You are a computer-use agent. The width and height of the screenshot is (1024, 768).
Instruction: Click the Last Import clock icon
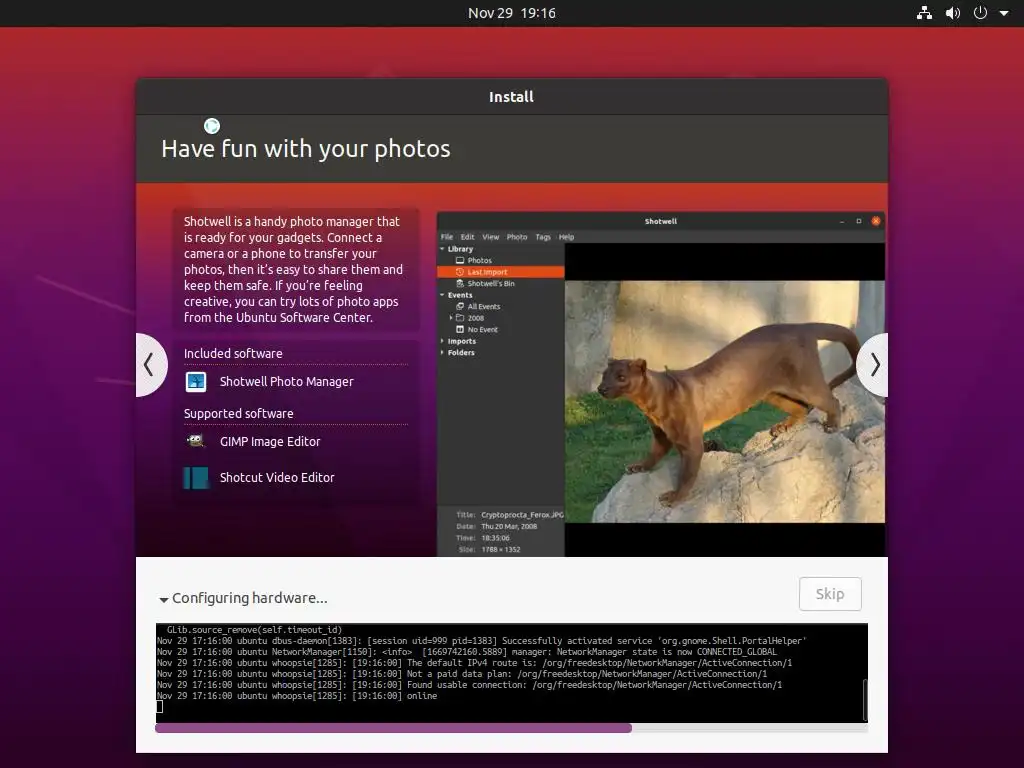(460, 272)
